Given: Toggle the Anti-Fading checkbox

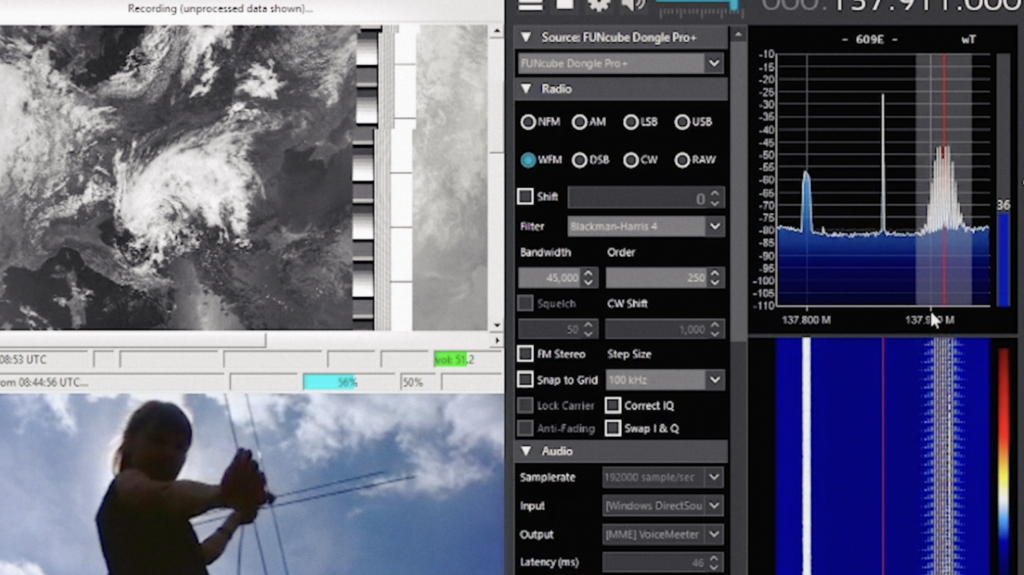Looking at the screenshot, I should 525,428.
